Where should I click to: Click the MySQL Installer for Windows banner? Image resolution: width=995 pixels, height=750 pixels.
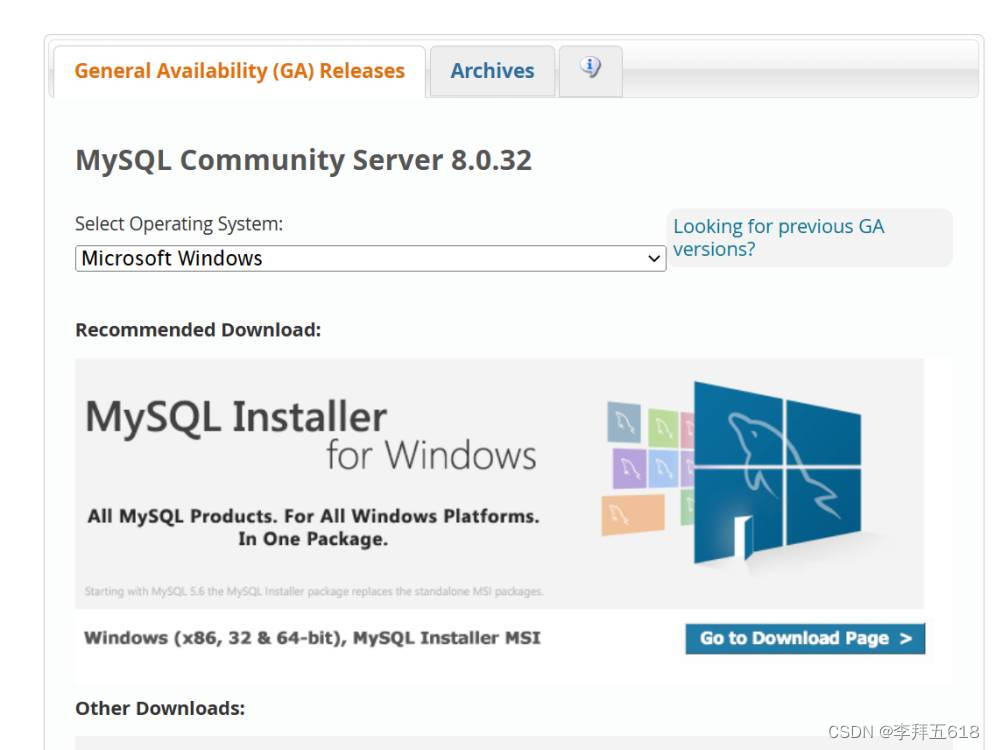tap(499, 484)
